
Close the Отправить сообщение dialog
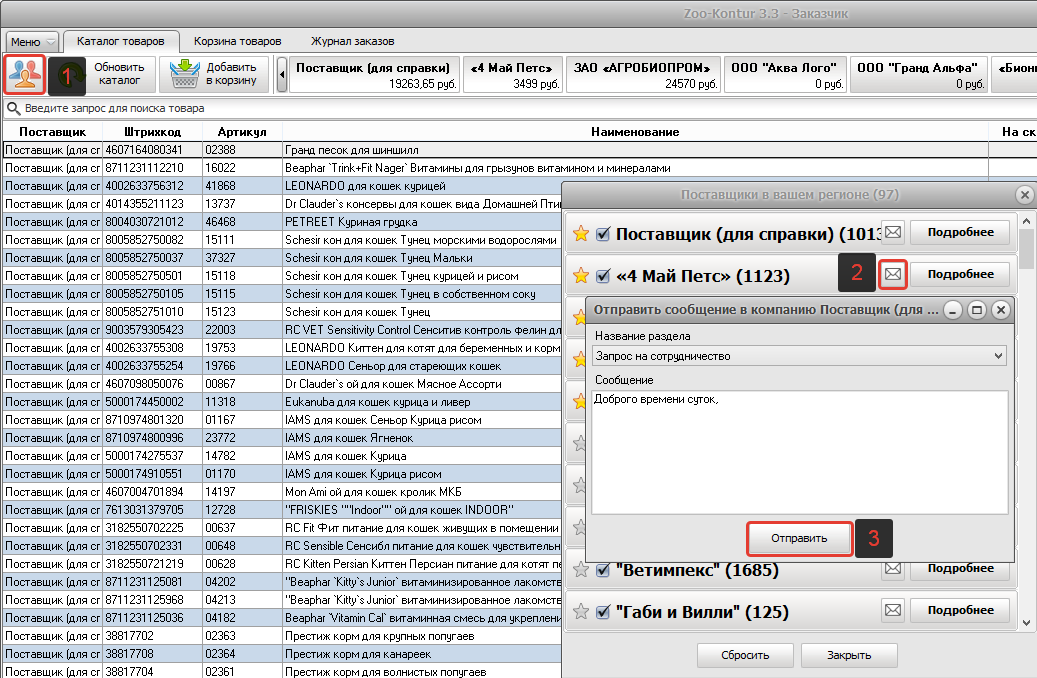[x=1001, y=310]
